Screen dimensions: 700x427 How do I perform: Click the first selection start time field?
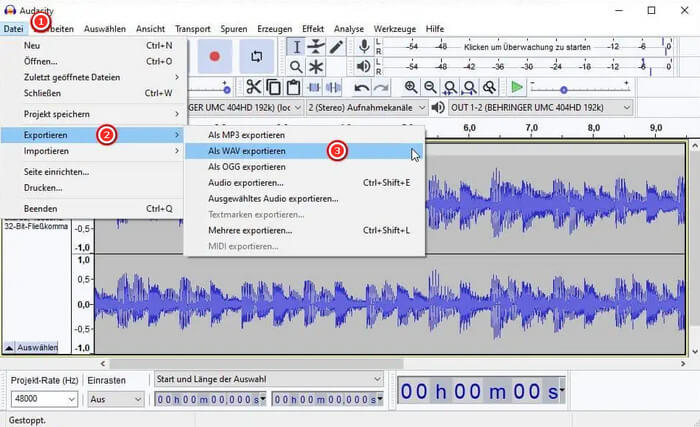[210, 399]
